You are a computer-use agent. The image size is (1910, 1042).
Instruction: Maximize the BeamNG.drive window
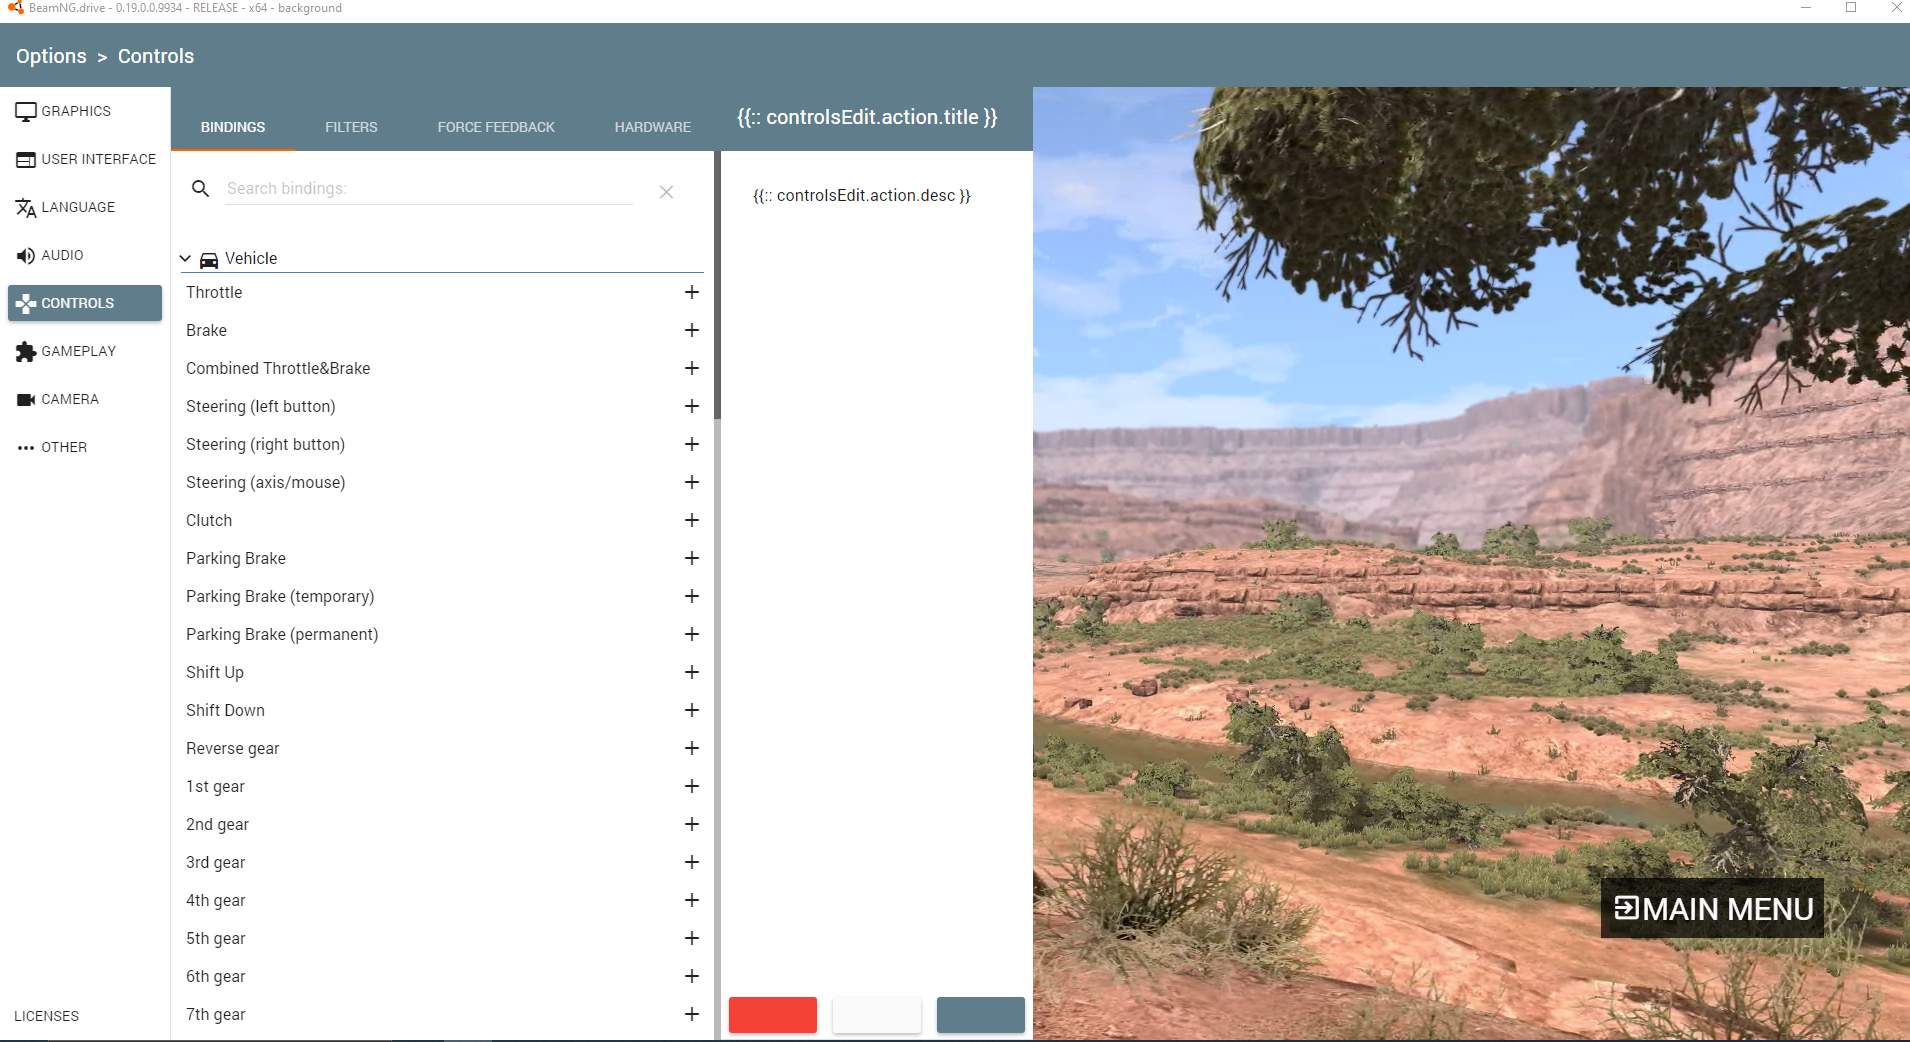pos(1851,8)
